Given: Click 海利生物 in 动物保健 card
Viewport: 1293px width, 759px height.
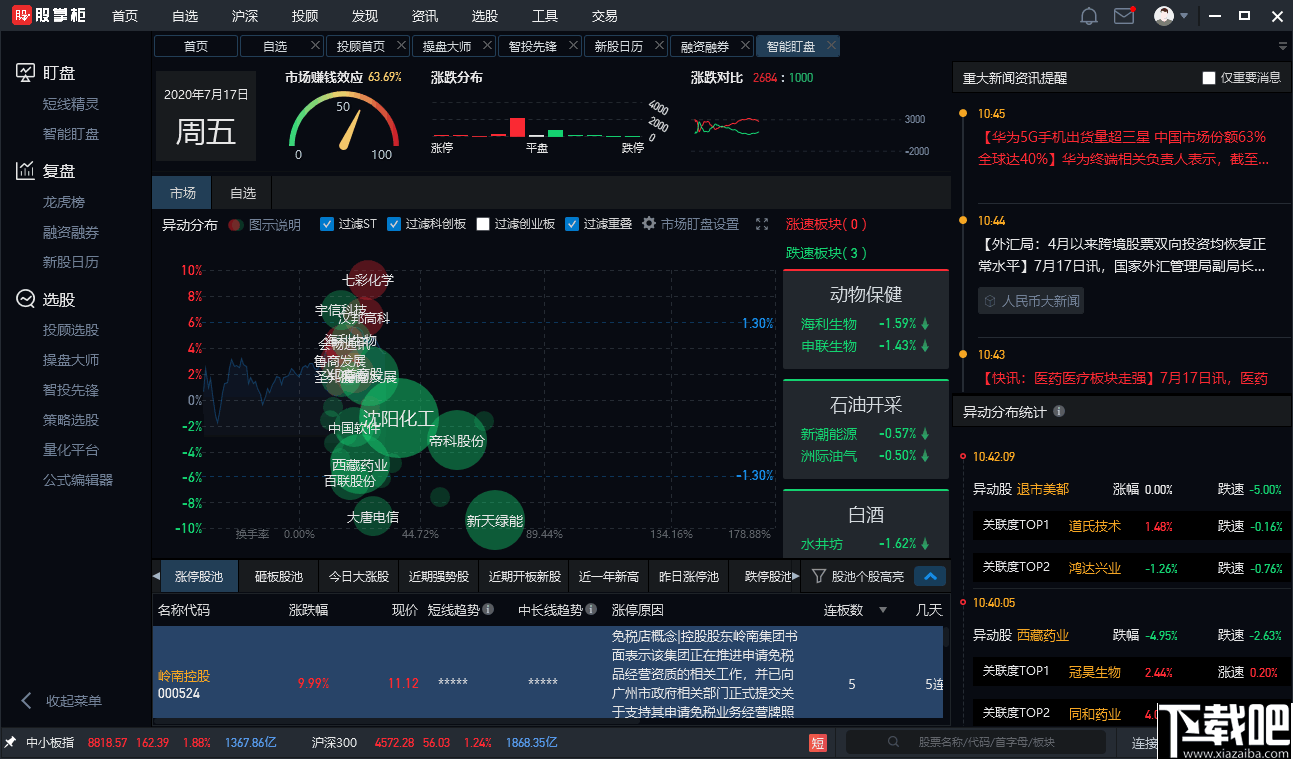Looking at the screenshot, I should tap(829, 324).
